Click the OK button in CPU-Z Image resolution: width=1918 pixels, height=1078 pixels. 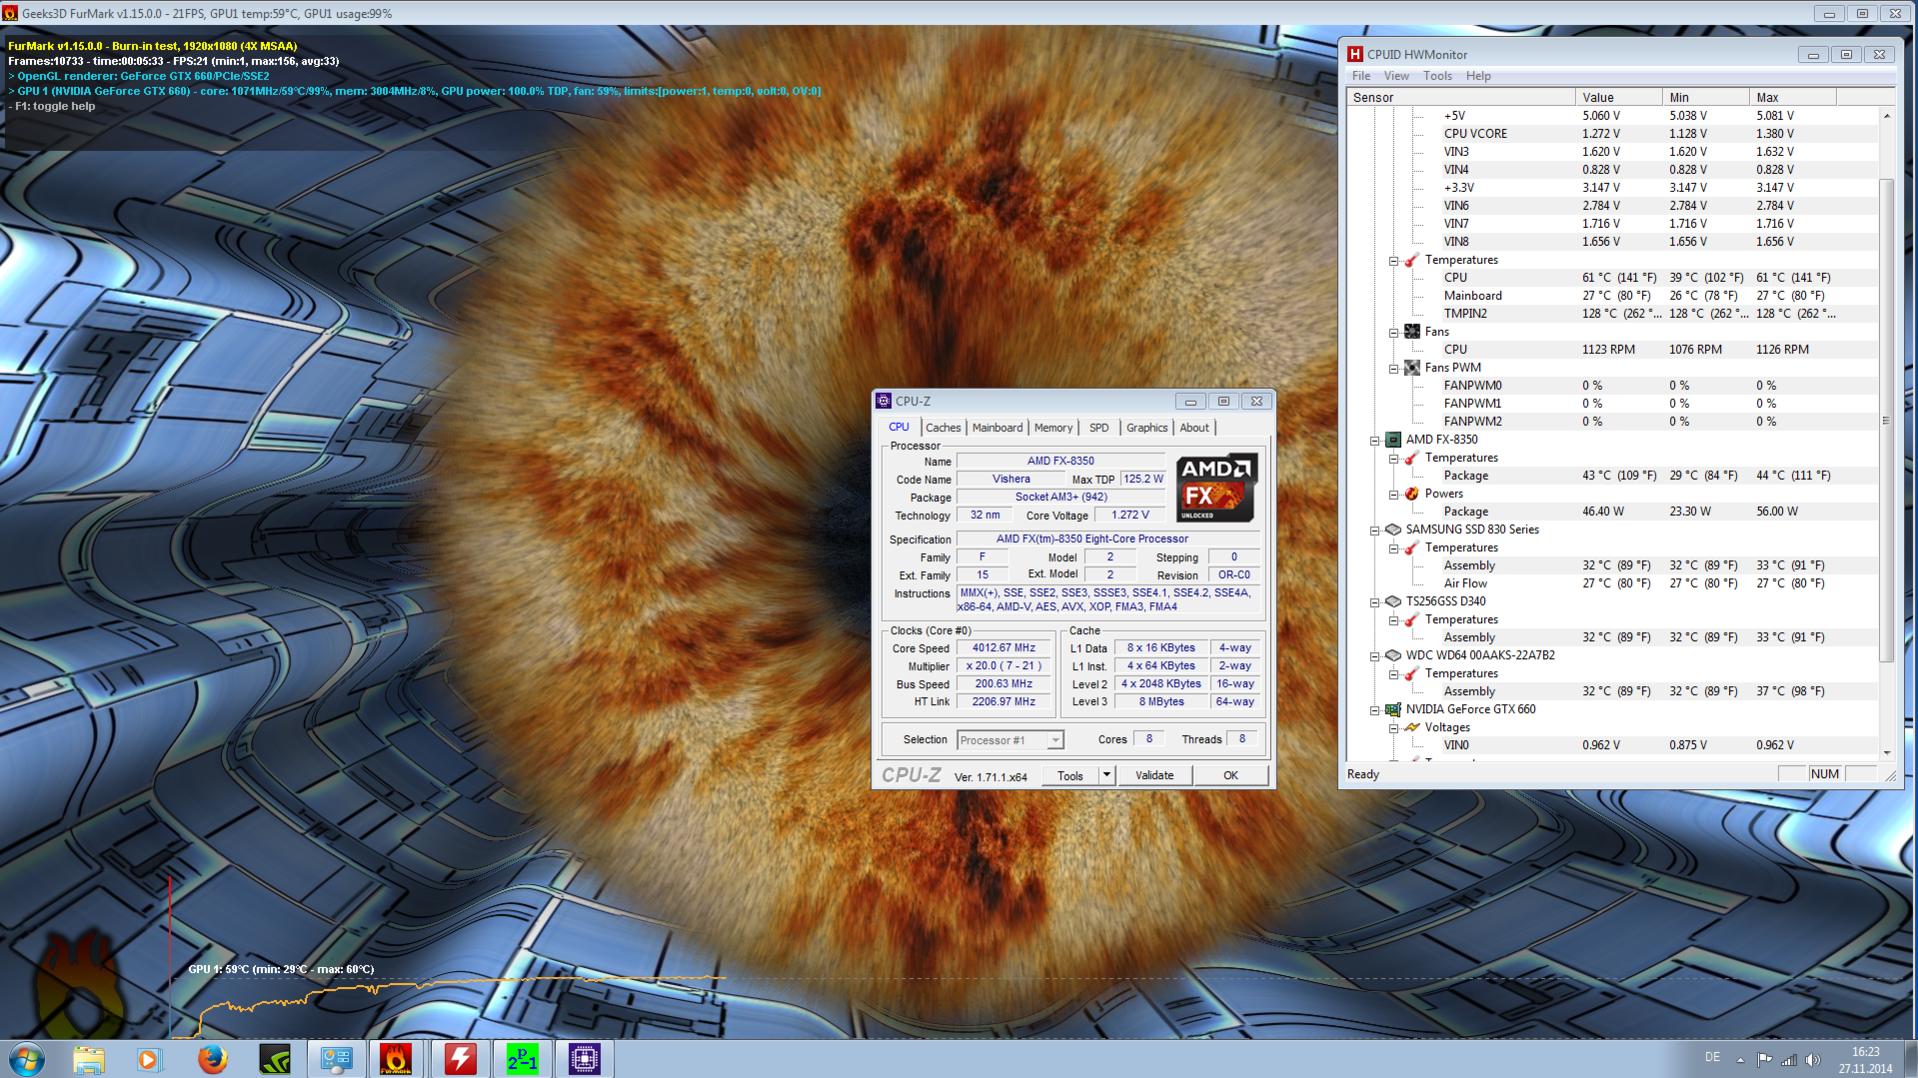tap(1230, 775)
